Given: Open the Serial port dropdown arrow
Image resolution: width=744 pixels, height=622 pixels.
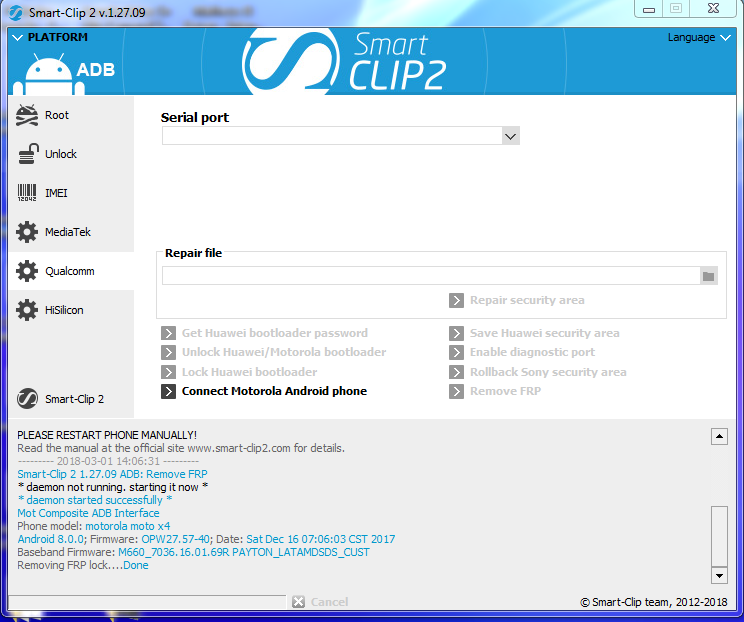Looking at the screenshot, I should click(511, 136).
